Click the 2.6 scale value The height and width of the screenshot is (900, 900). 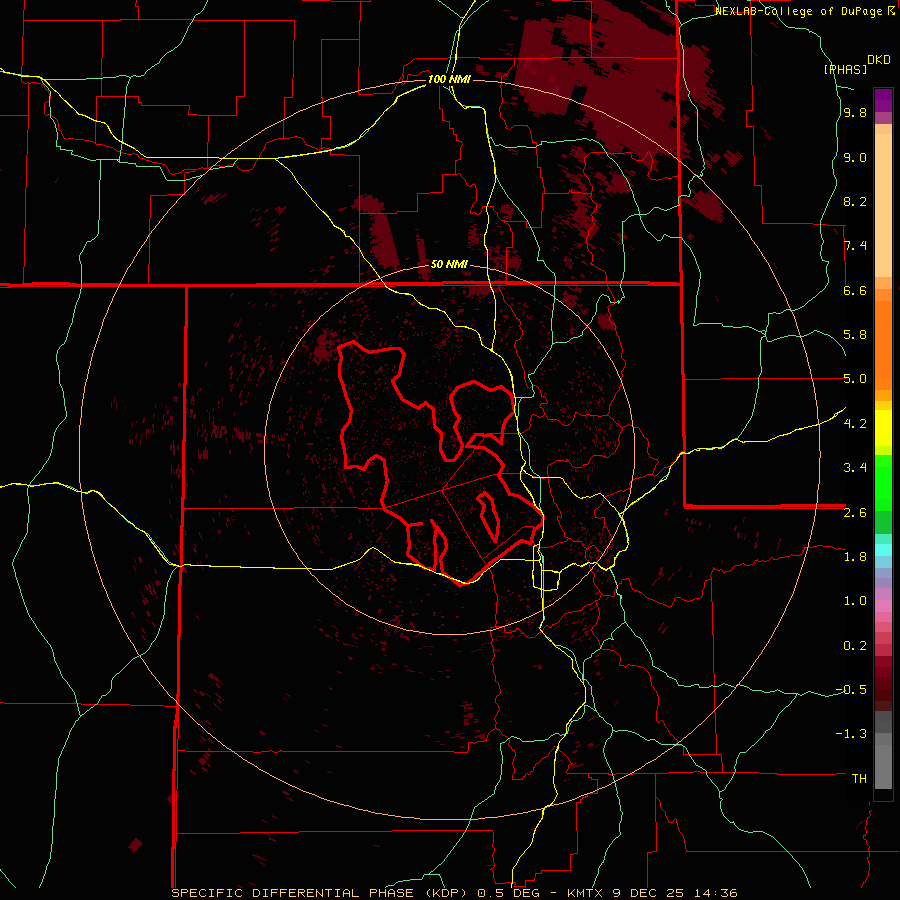tap(855, 513)
